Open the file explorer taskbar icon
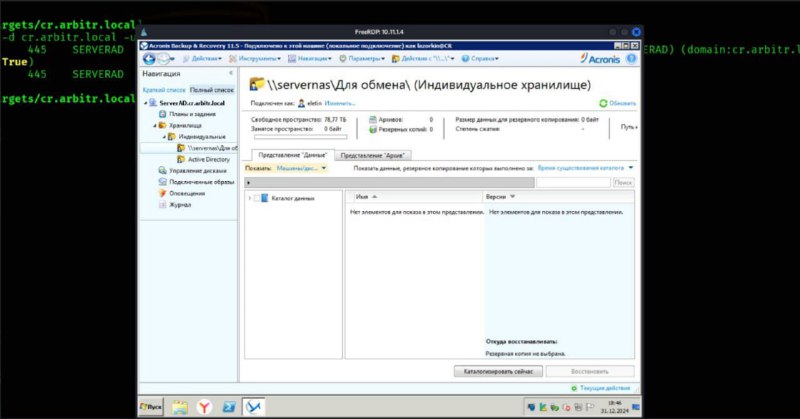The width and height of the screenshot is (800, 419). pos(180,407)
